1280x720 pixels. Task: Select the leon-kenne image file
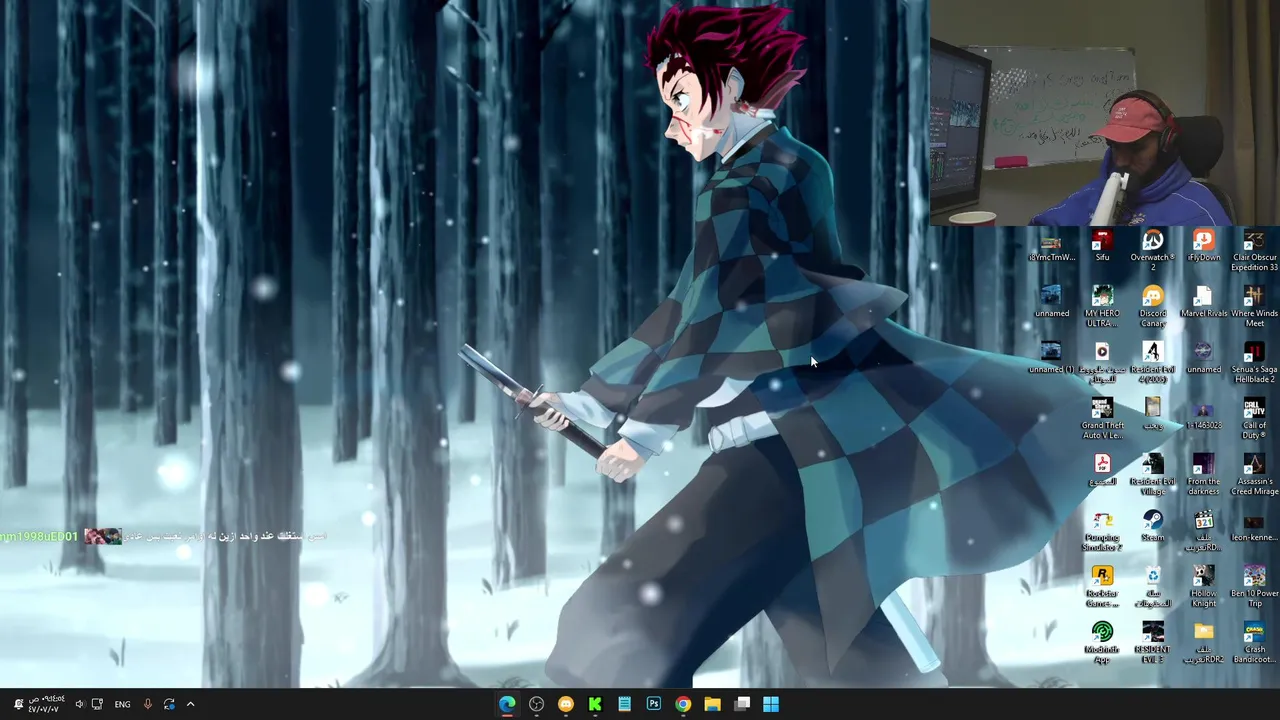pos(1254,527)
